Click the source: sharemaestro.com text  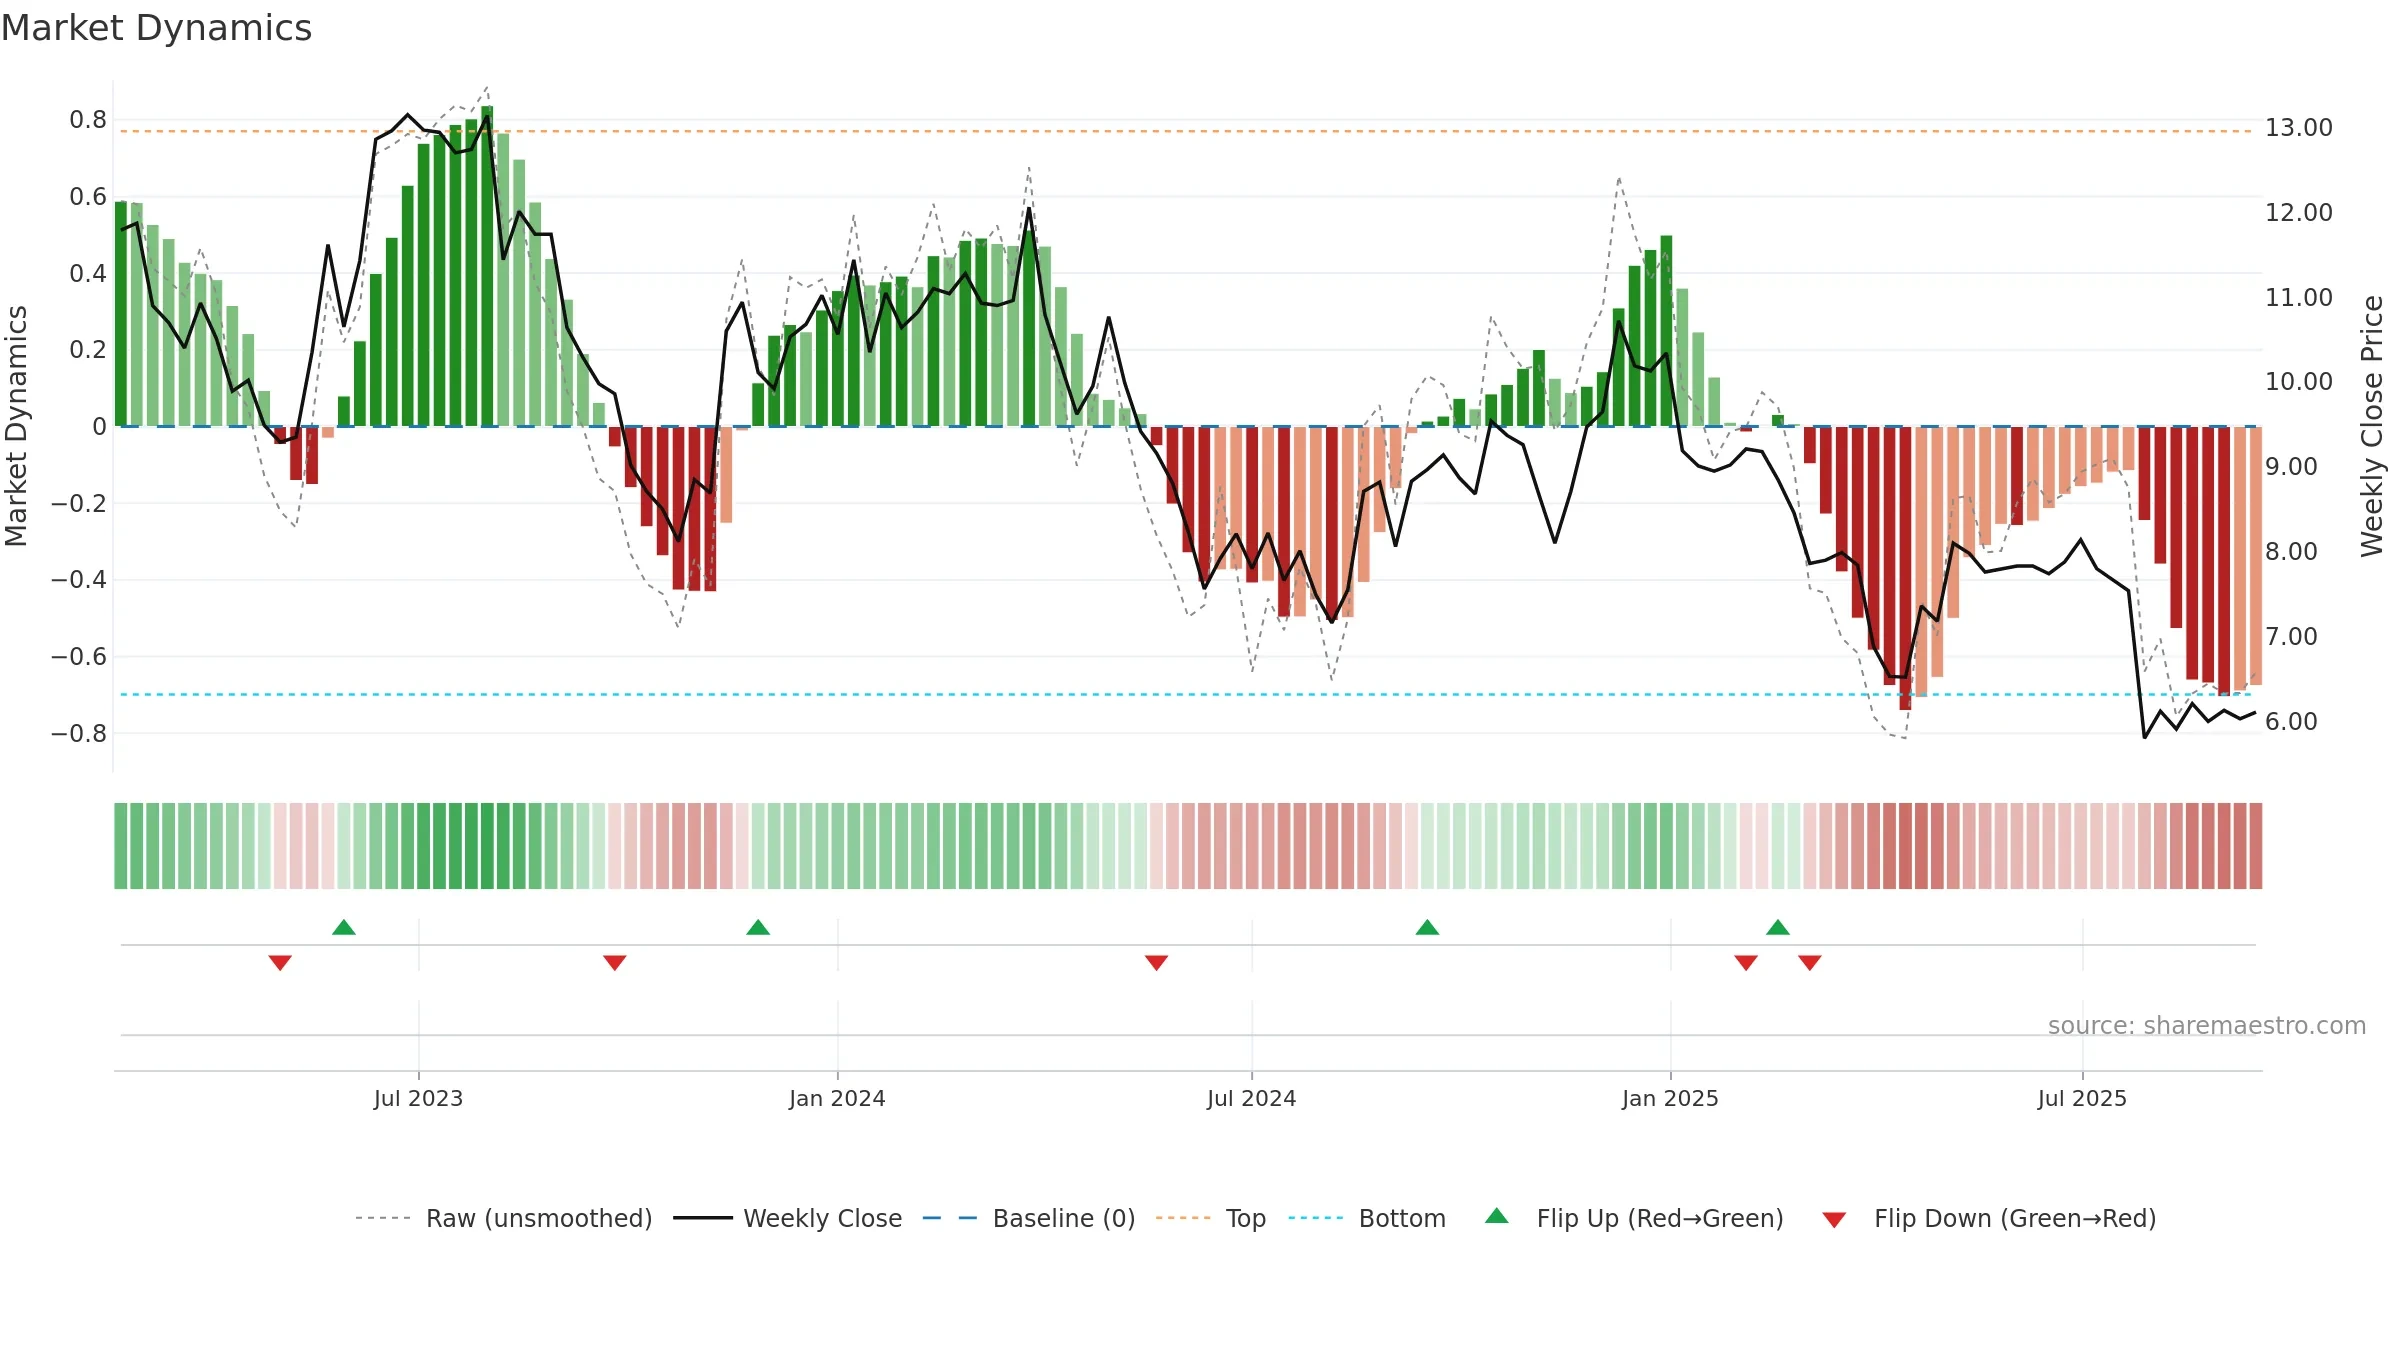tap(2207, 1025)
